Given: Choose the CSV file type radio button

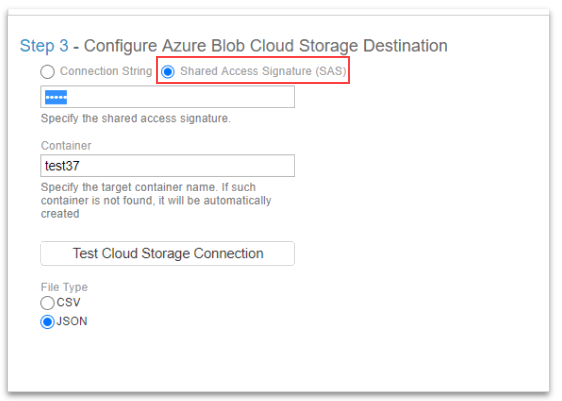Looking at the screenshot, I should (47, 303).
